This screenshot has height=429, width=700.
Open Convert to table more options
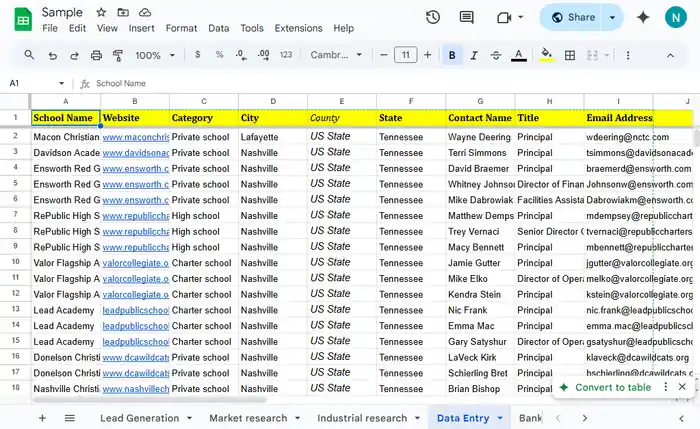point(666,387)
